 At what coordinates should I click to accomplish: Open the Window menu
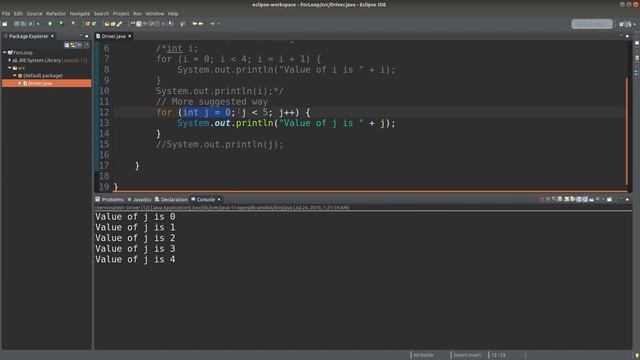(155, 13)
